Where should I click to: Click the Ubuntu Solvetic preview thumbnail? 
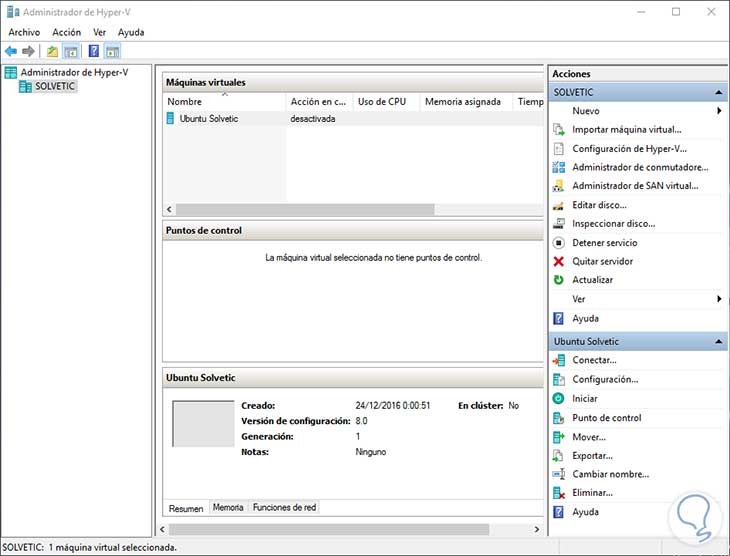203,423
